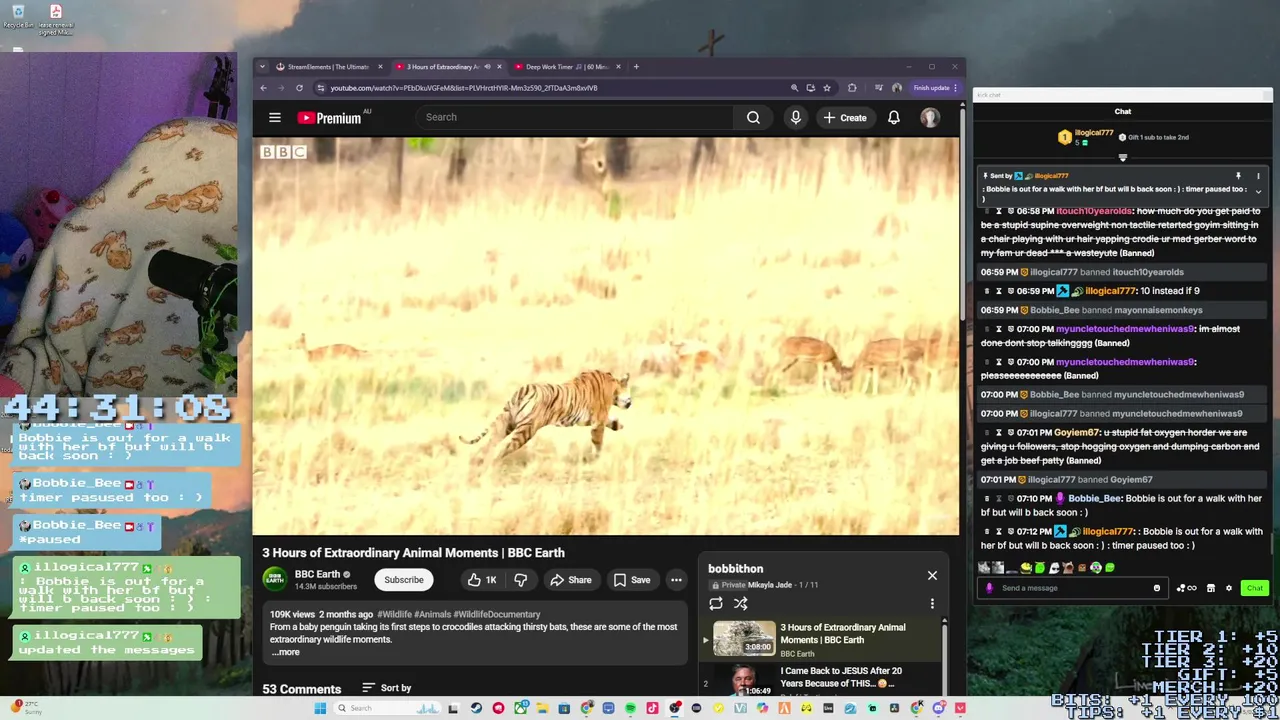Open the Recycle Bin desktop icon
The width and height of the screenshot is (1280, 720).
point(18,17)
